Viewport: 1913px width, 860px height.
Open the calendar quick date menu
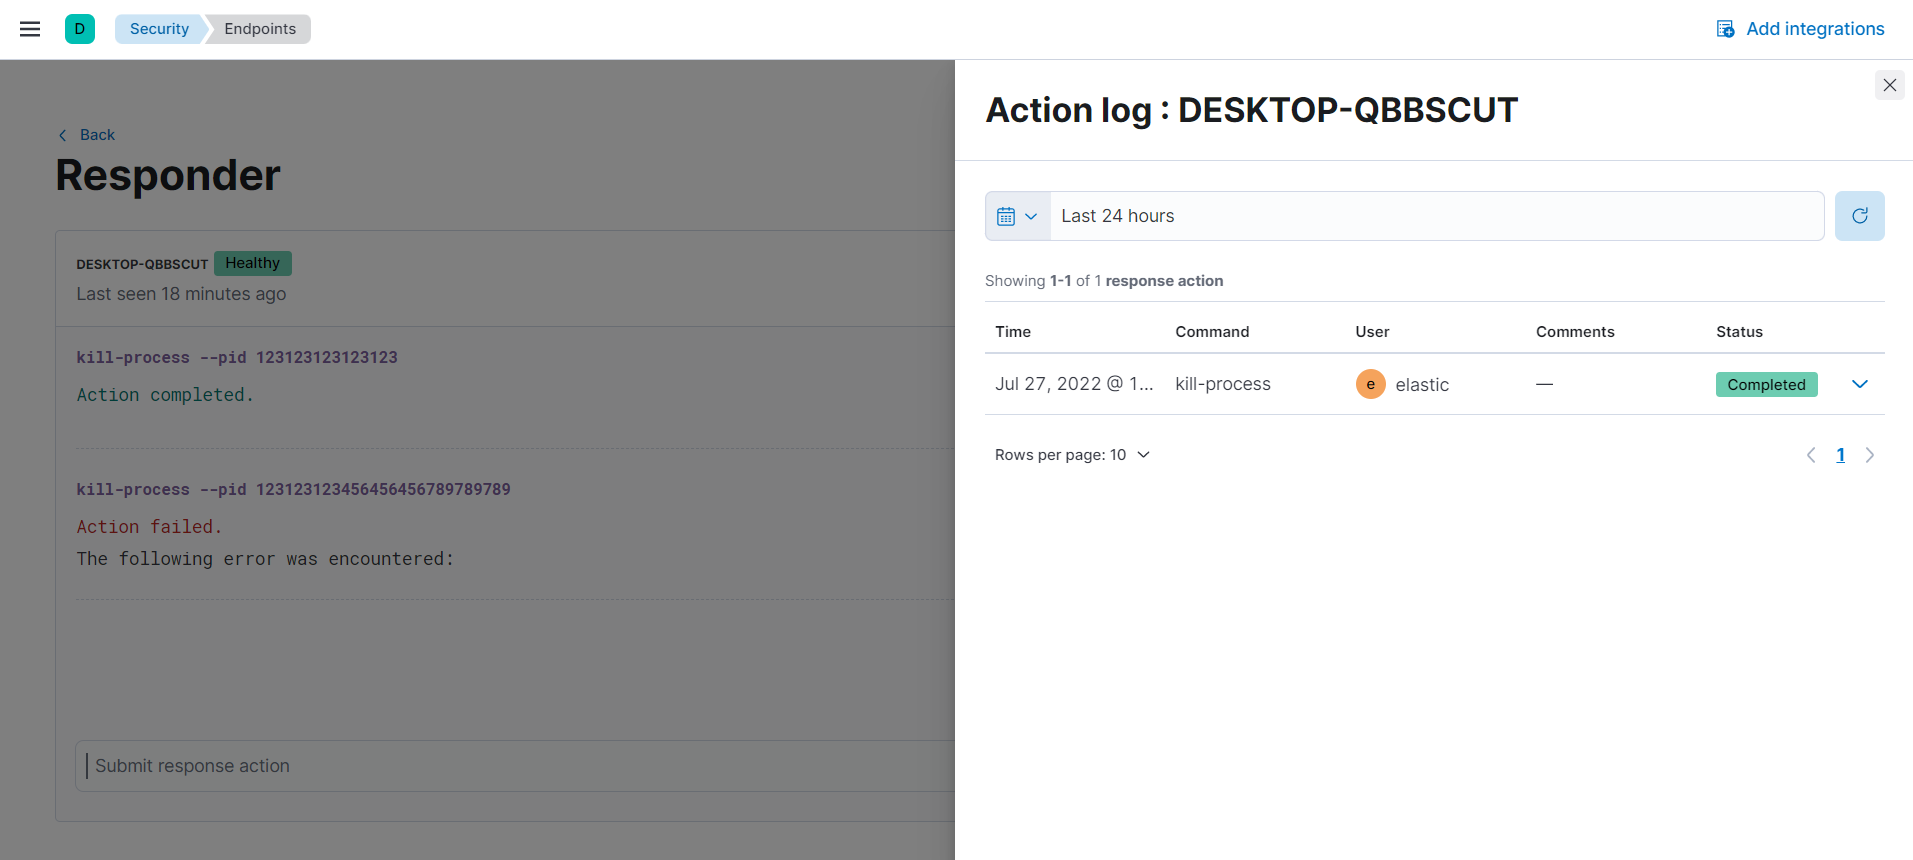tap(1018, 216)
